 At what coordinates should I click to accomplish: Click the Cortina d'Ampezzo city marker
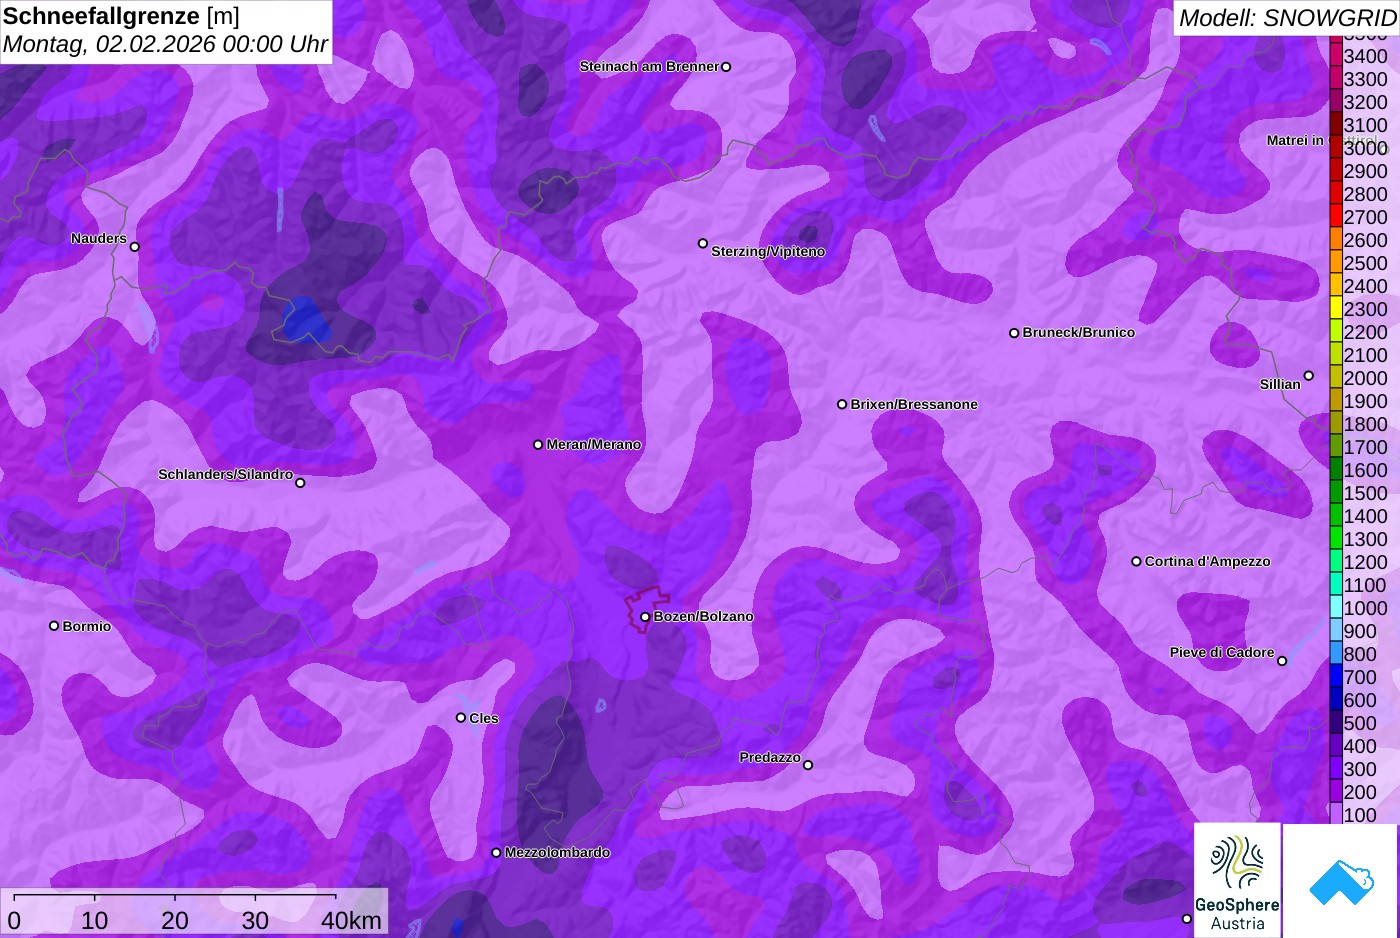pos(1136,562)
